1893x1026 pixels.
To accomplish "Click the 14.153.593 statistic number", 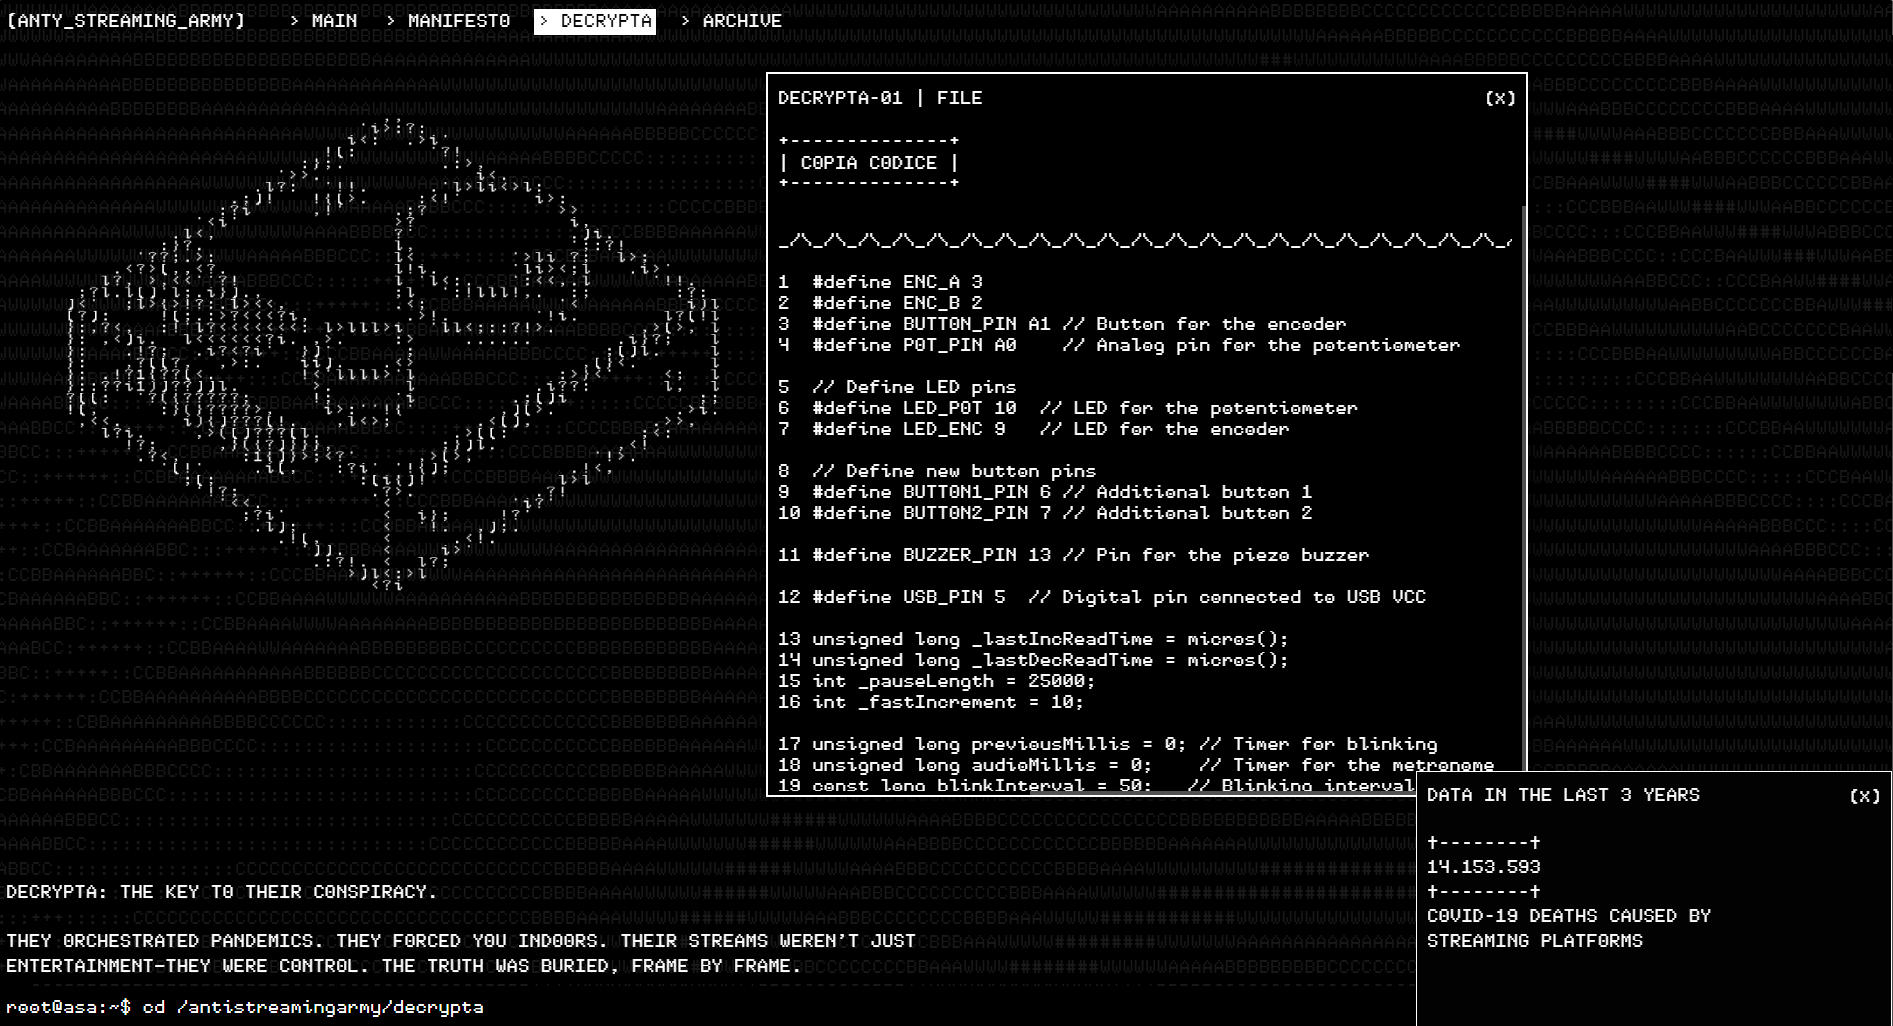I will (1483, 867).
